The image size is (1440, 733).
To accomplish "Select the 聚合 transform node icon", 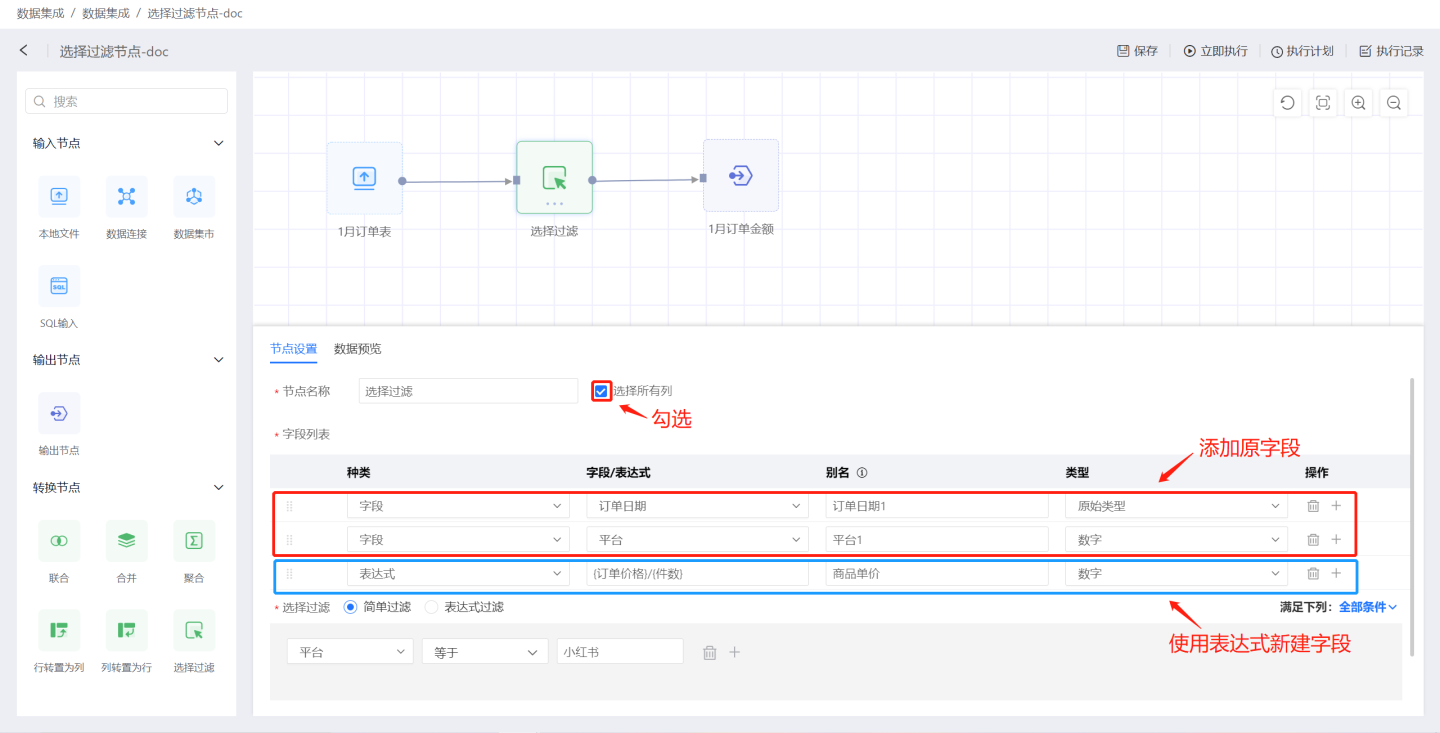I will pos(194,541).
